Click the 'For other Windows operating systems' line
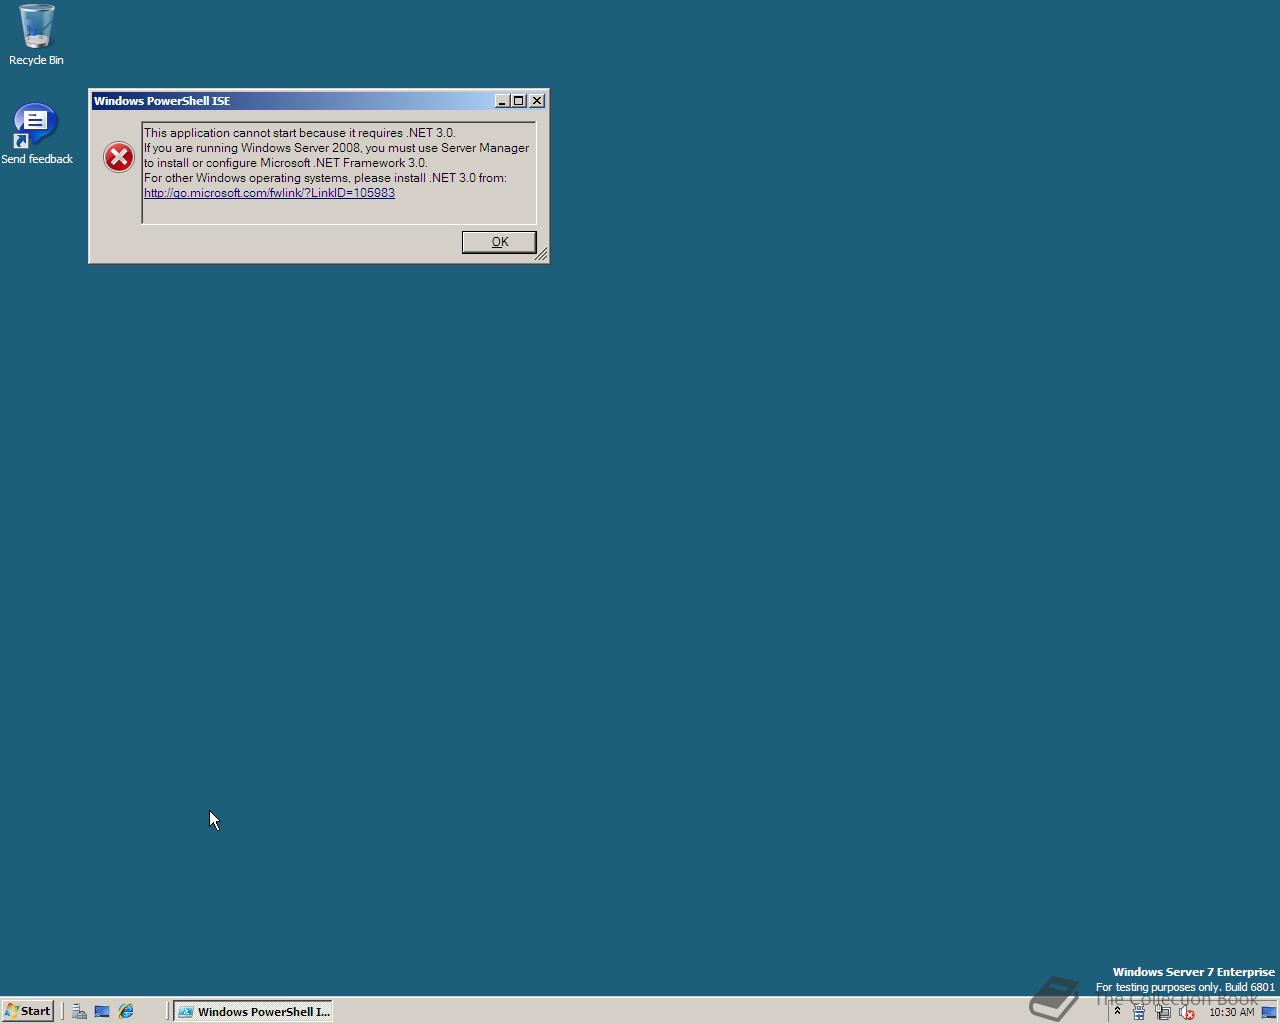The image size is (1280, 1024). click(x=325, y=178)
